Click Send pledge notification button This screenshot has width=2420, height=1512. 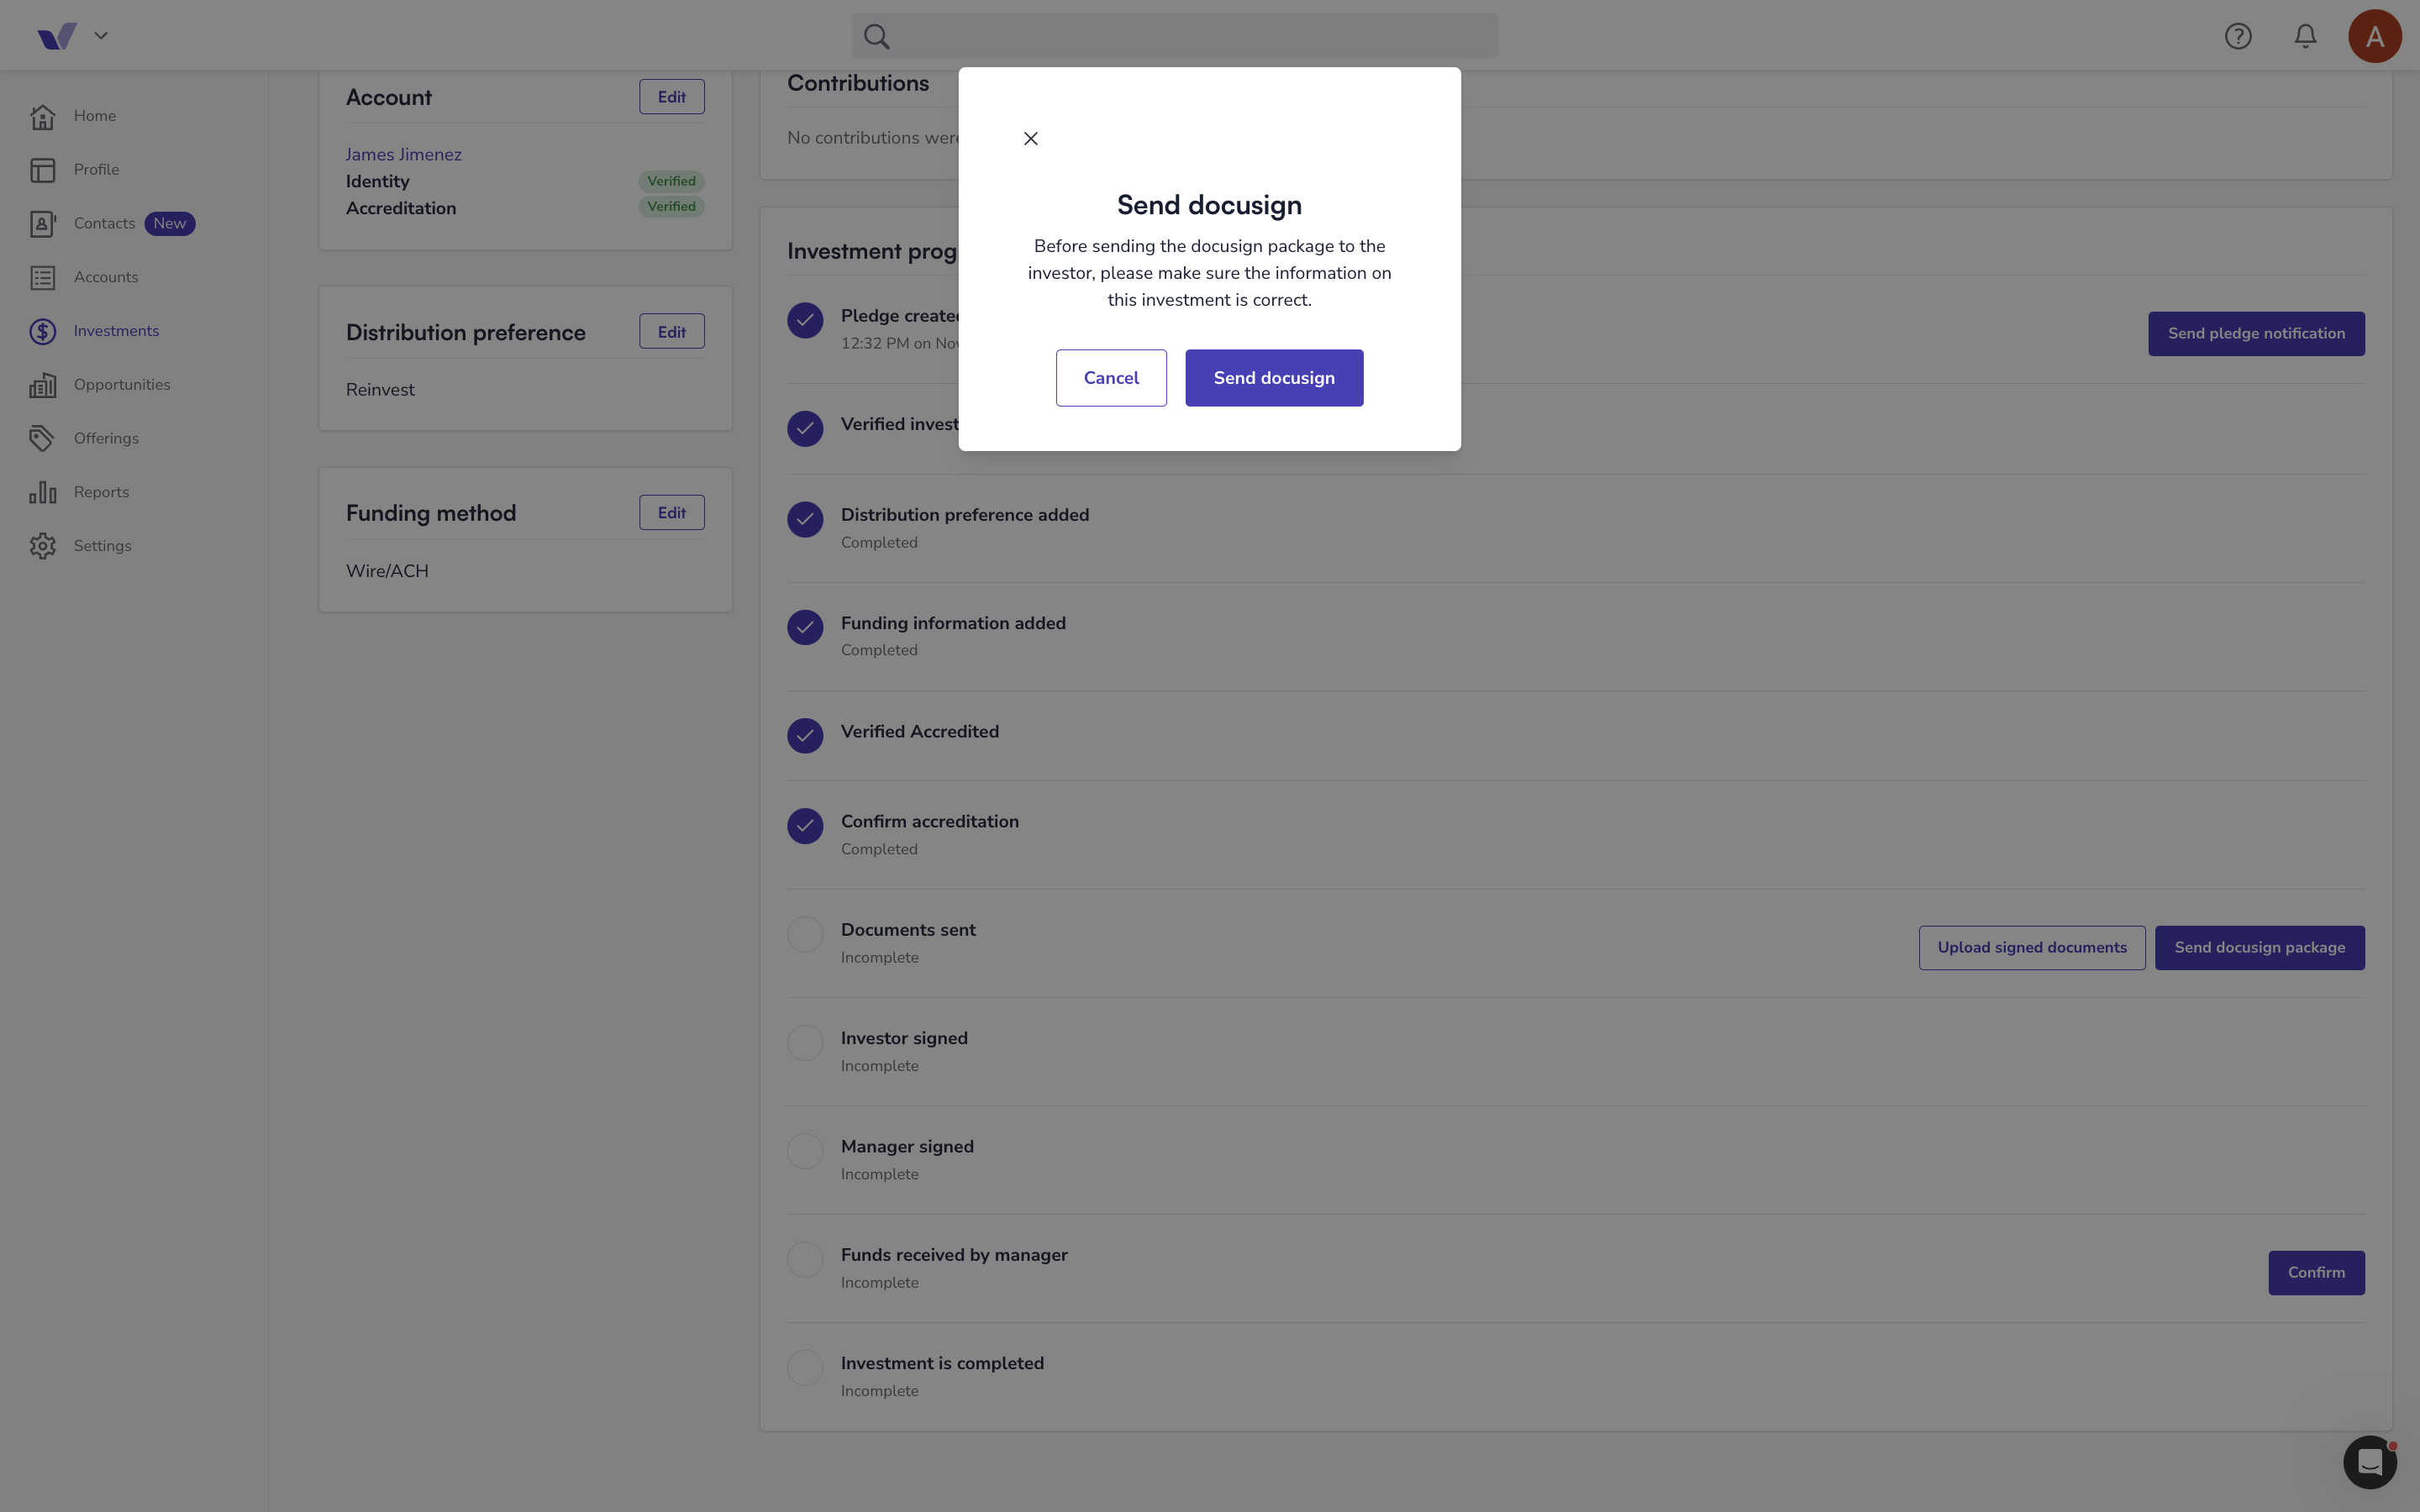(x=2256, y=334)
